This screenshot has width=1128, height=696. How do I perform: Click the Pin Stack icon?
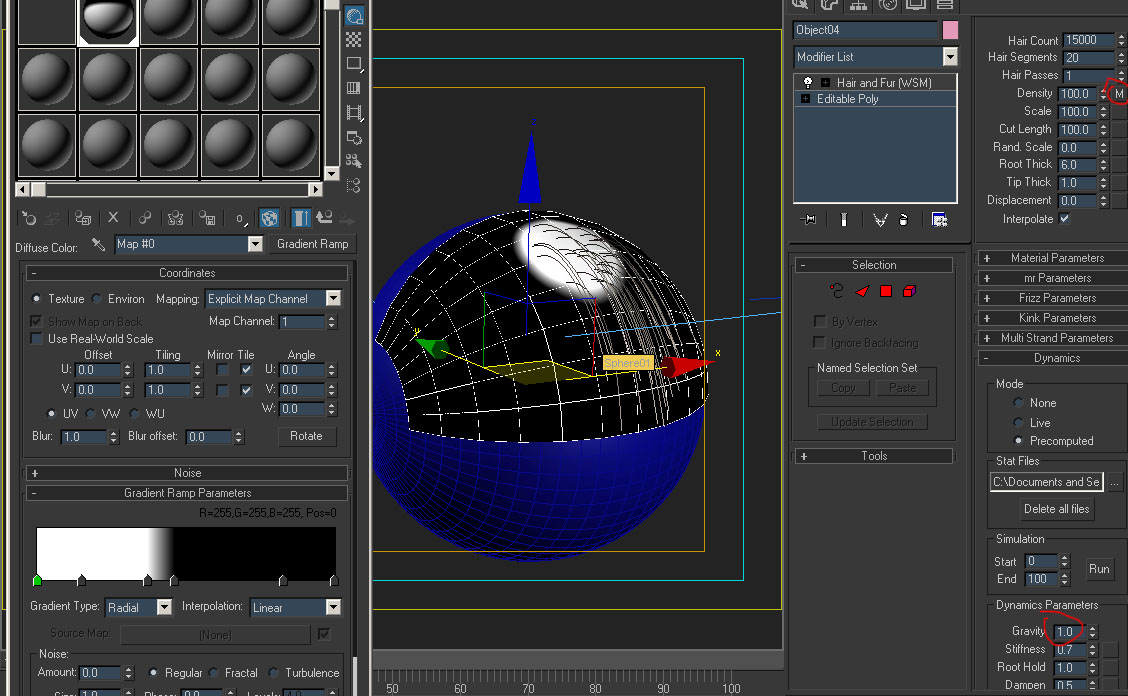(809, 220)
